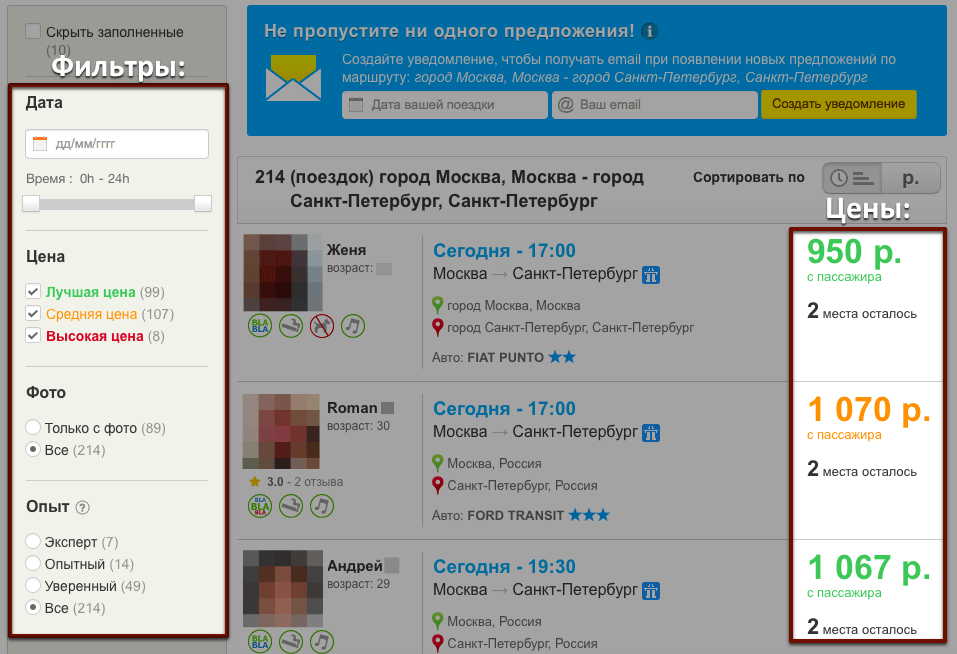The height and width of the screenshot is (654, 957).
Task: Click the smoking icon under Женя's photo
Action: (291, 325)
